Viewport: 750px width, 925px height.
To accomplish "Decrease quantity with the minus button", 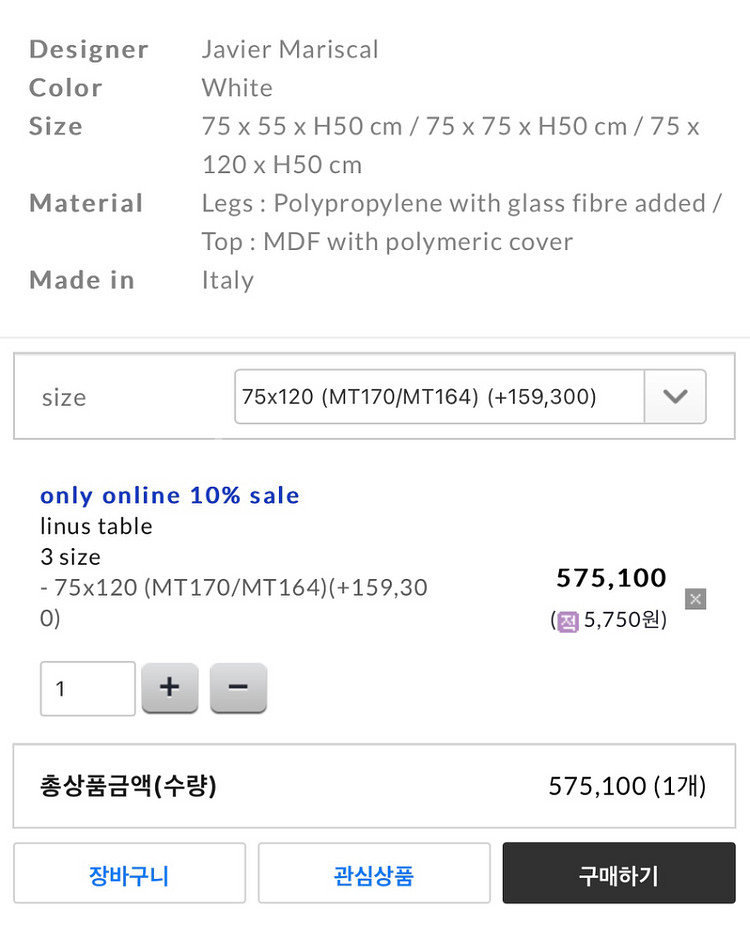I will click(x=238, y=687).
